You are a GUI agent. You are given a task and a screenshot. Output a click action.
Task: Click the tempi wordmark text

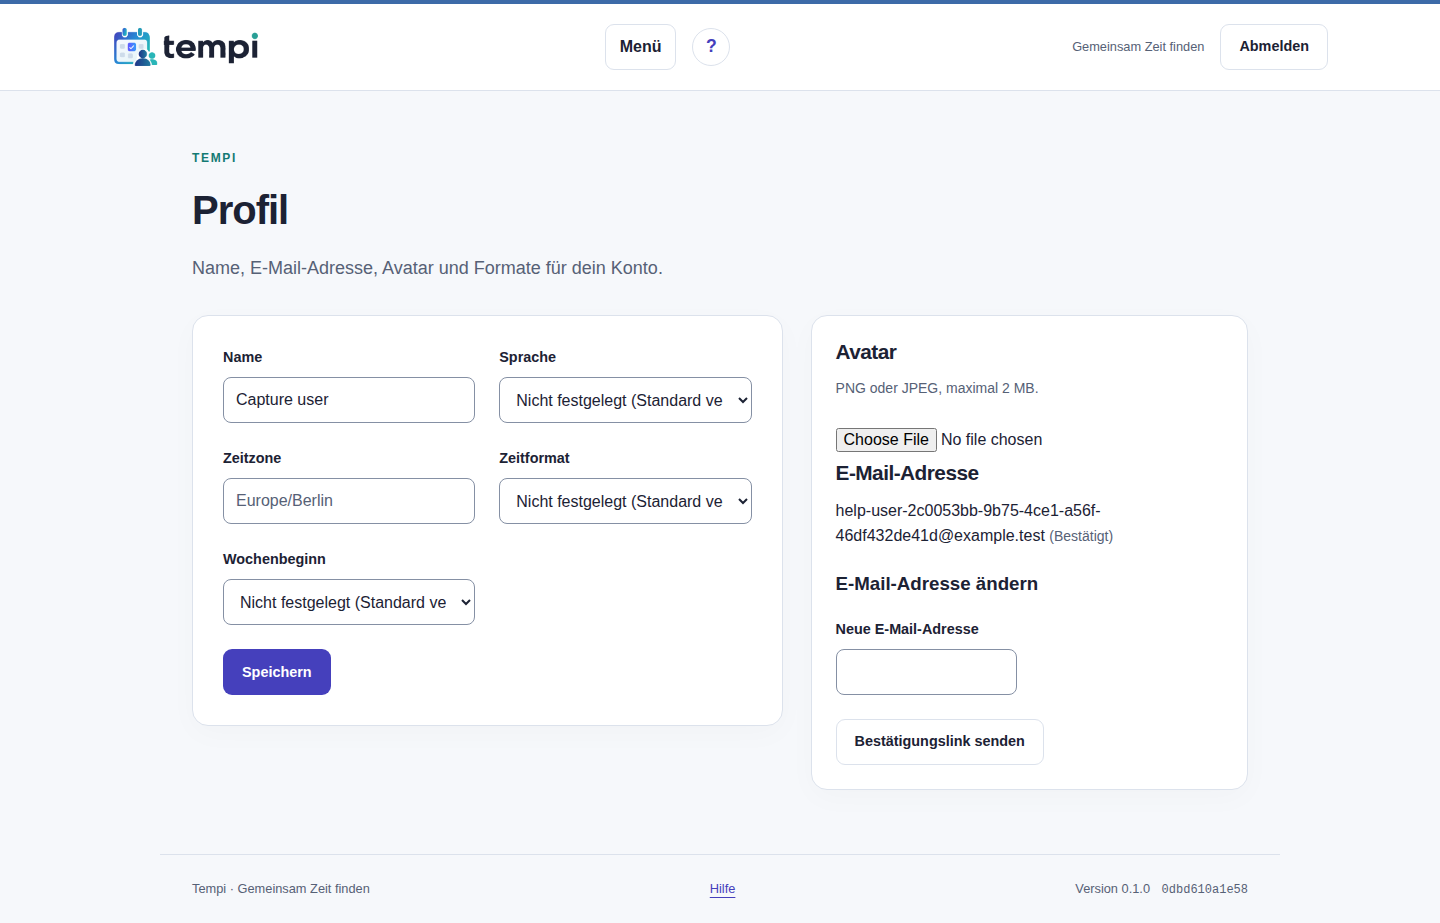click(211, 47)
